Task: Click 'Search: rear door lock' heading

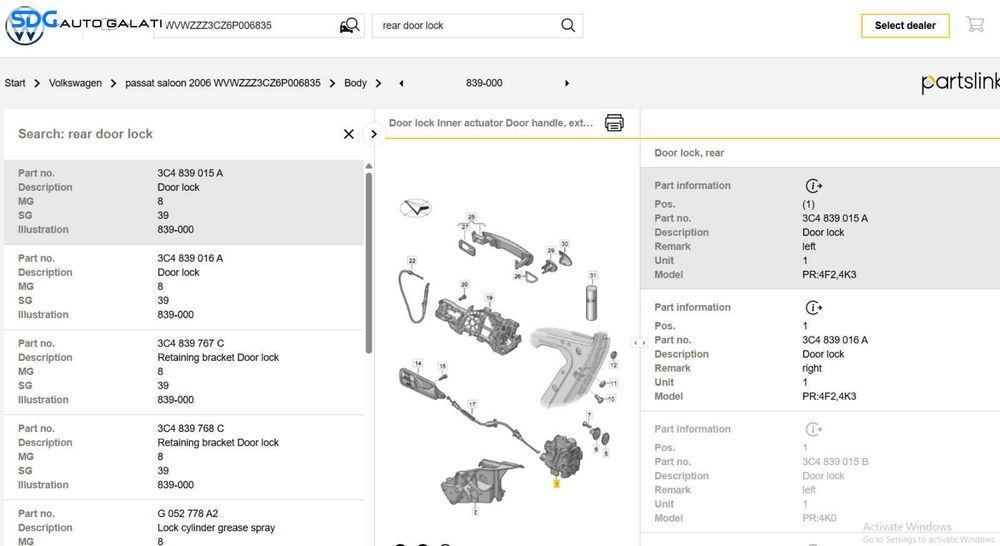Action: pos(85,134)
